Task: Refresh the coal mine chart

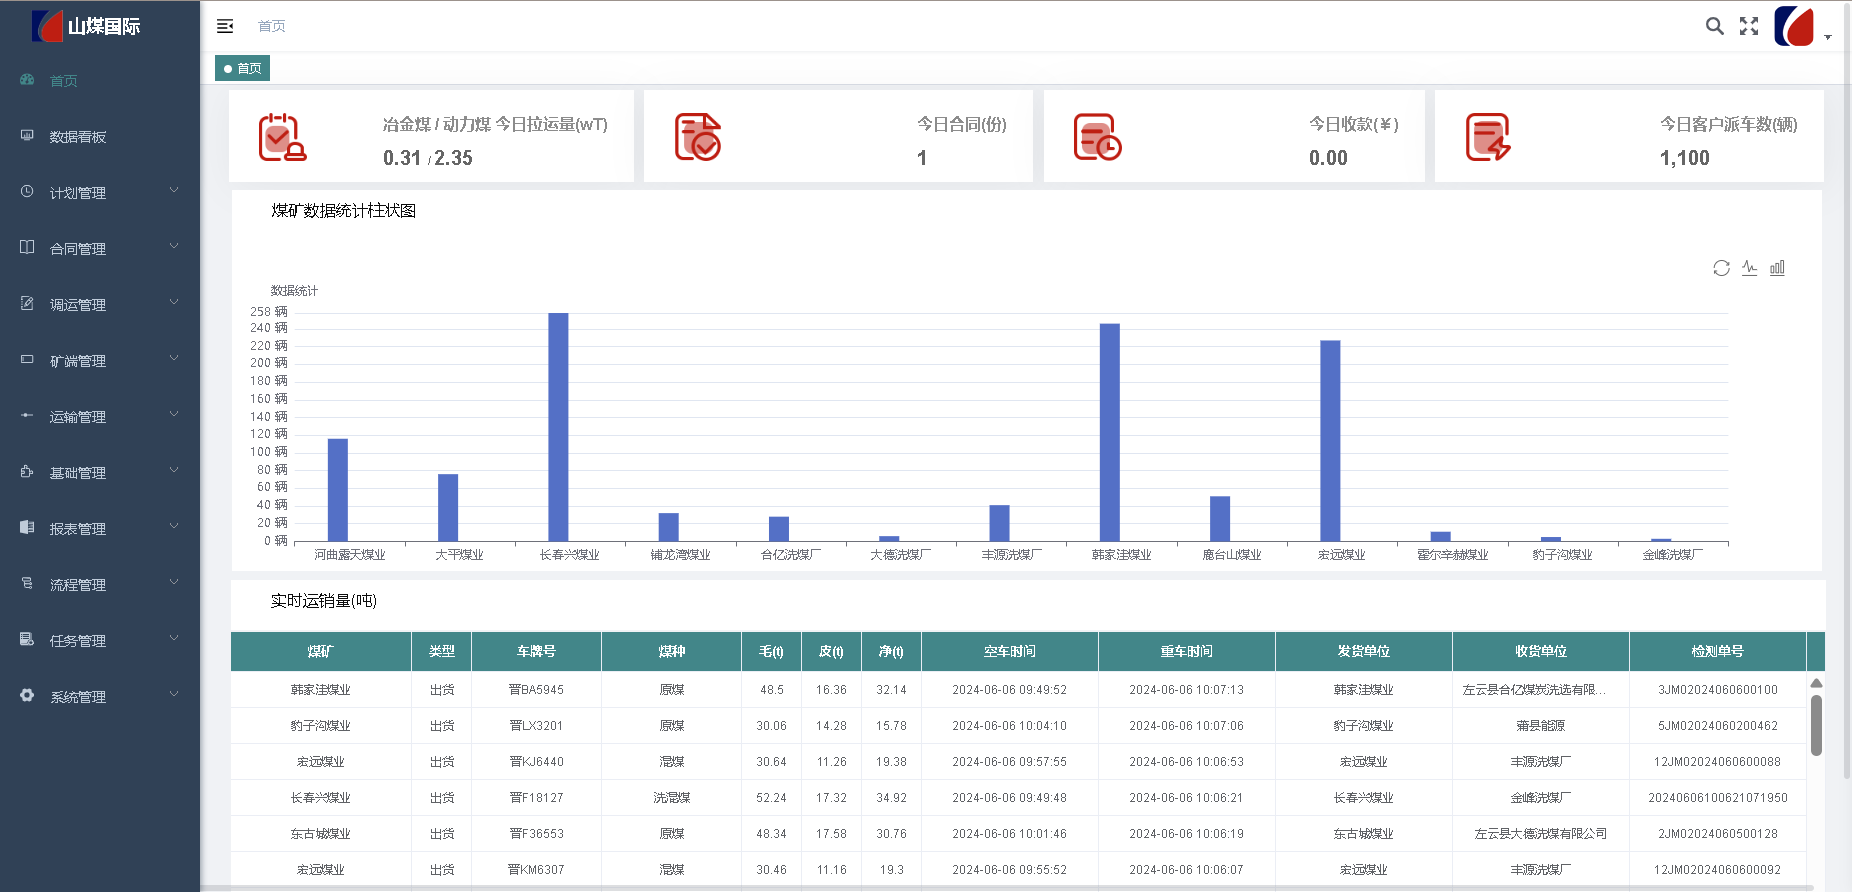Action: click(x=1721, y=268)
